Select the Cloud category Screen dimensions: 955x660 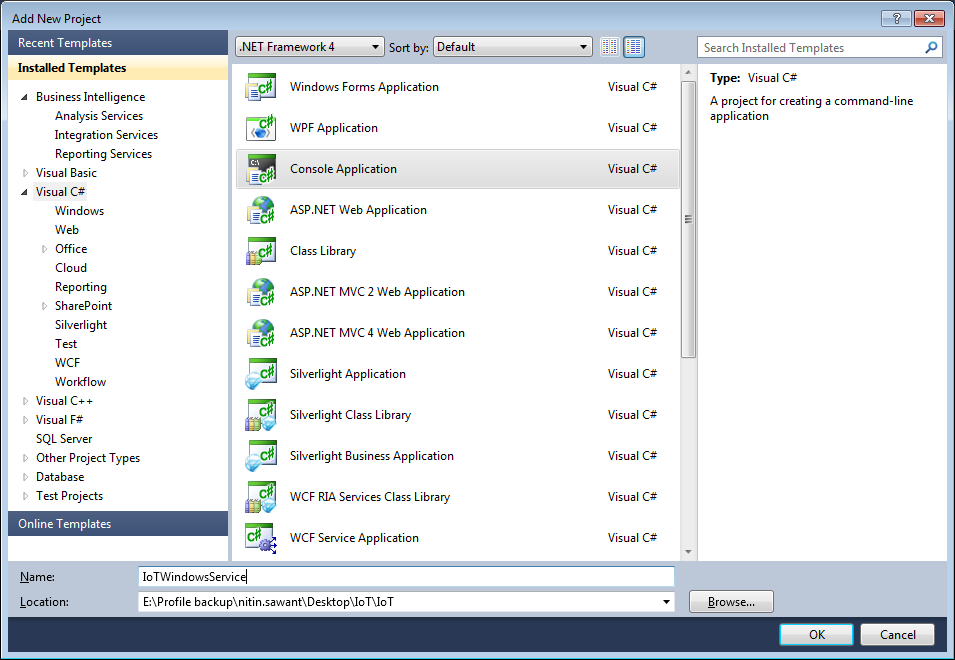[71, 268]
